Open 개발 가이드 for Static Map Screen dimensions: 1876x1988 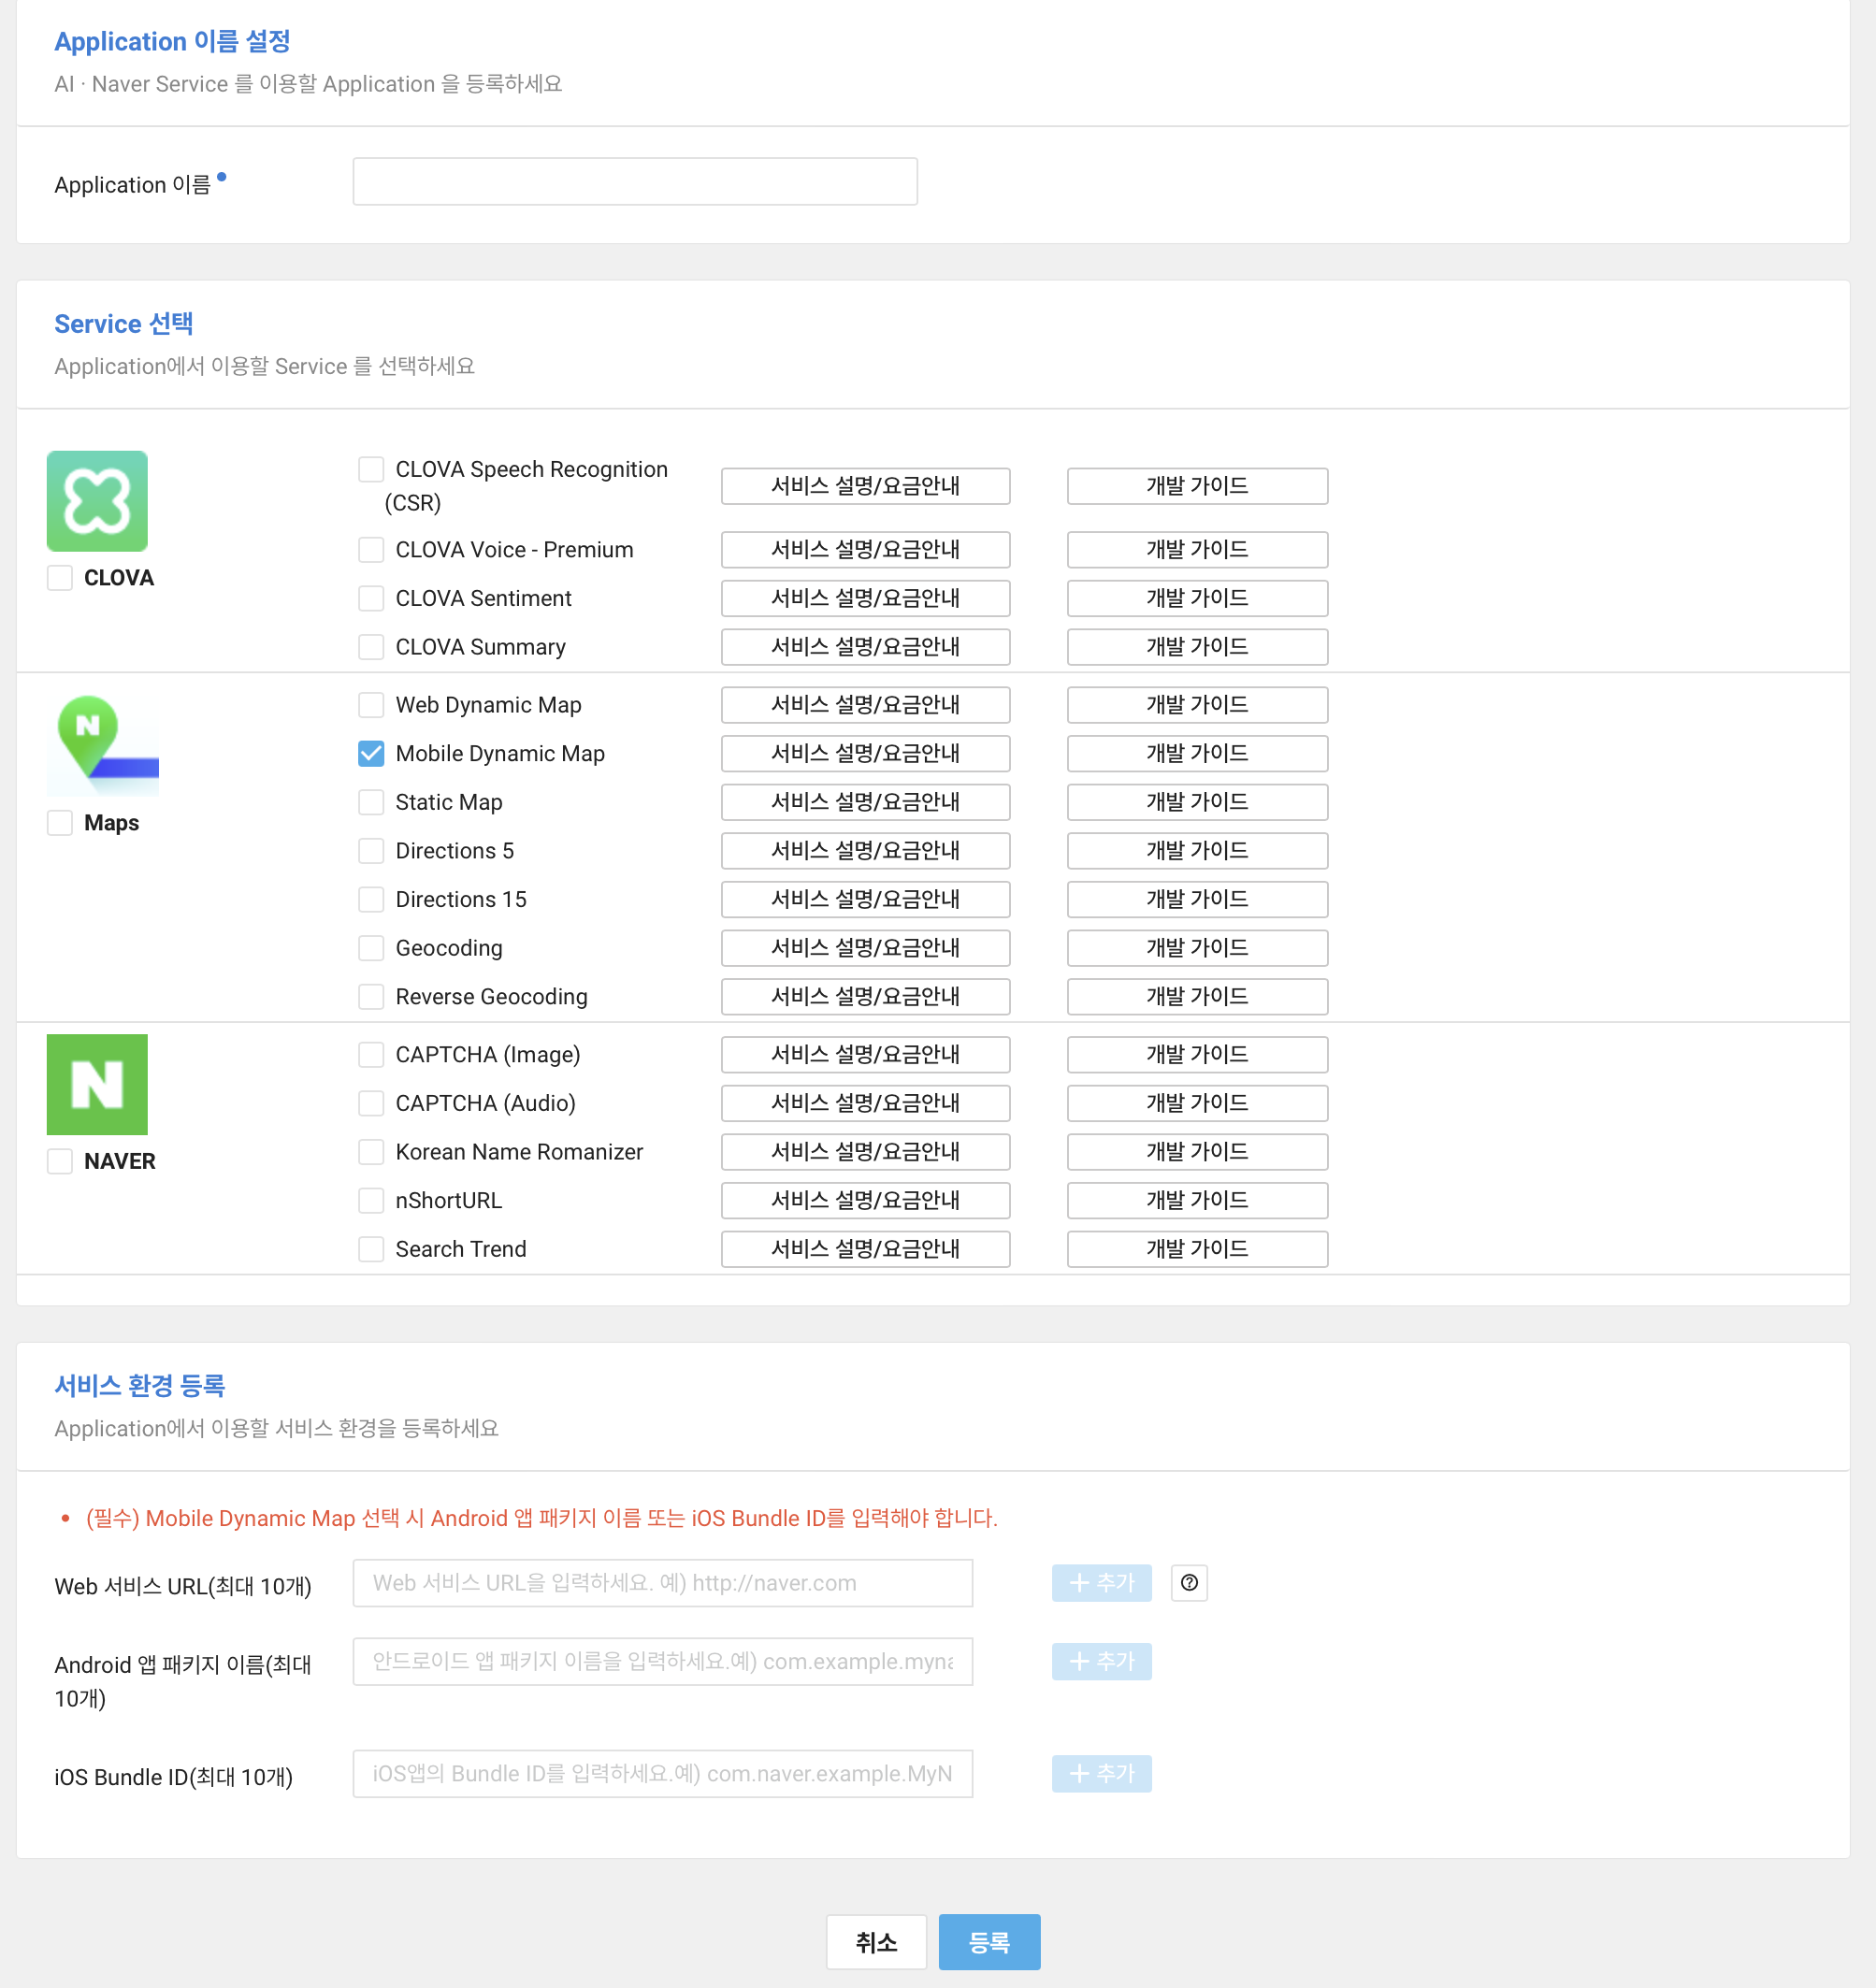(1196, 802)
